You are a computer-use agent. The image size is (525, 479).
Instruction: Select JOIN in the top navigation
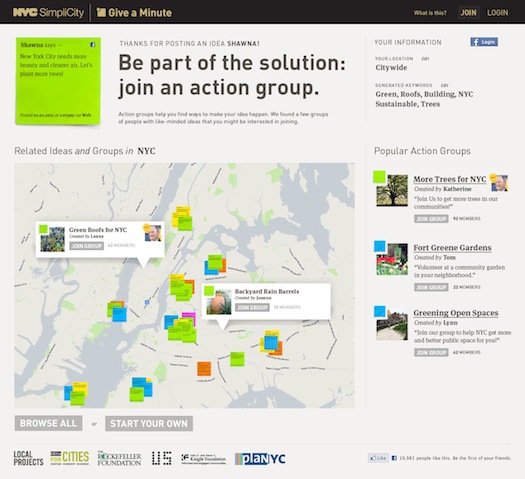coord(468,13)
